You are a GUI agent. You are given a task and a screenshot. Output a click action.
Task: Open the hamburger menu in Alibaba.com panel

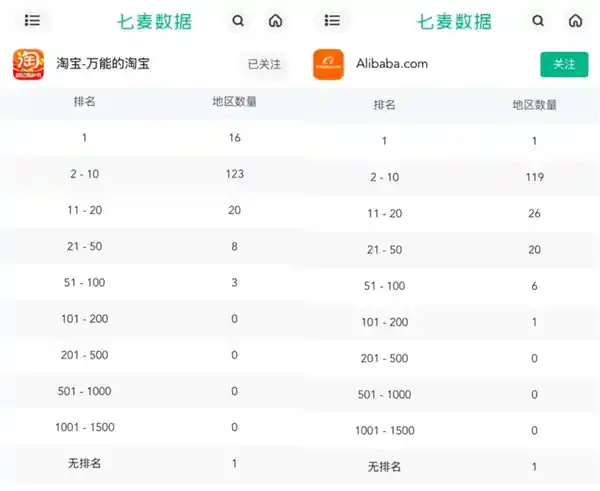(x=332, y=20)
